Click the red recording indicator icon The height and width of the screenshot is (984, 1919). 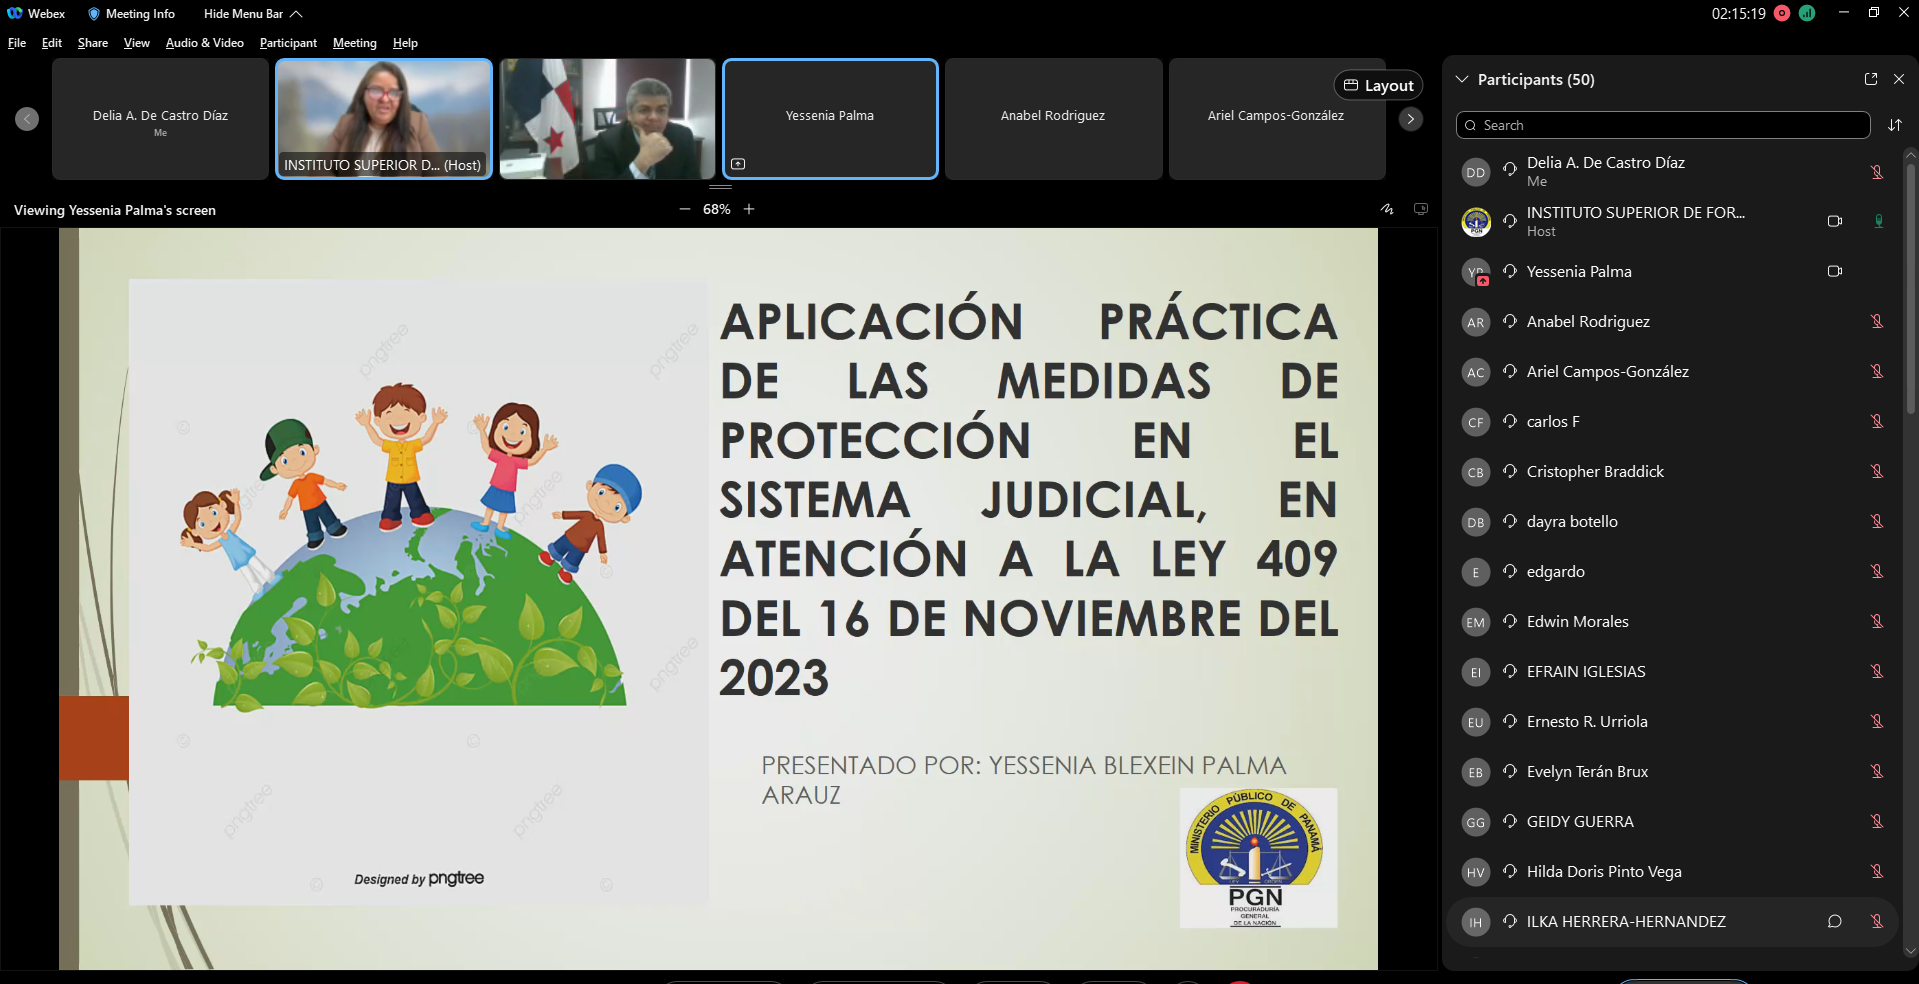(1781, 14)
